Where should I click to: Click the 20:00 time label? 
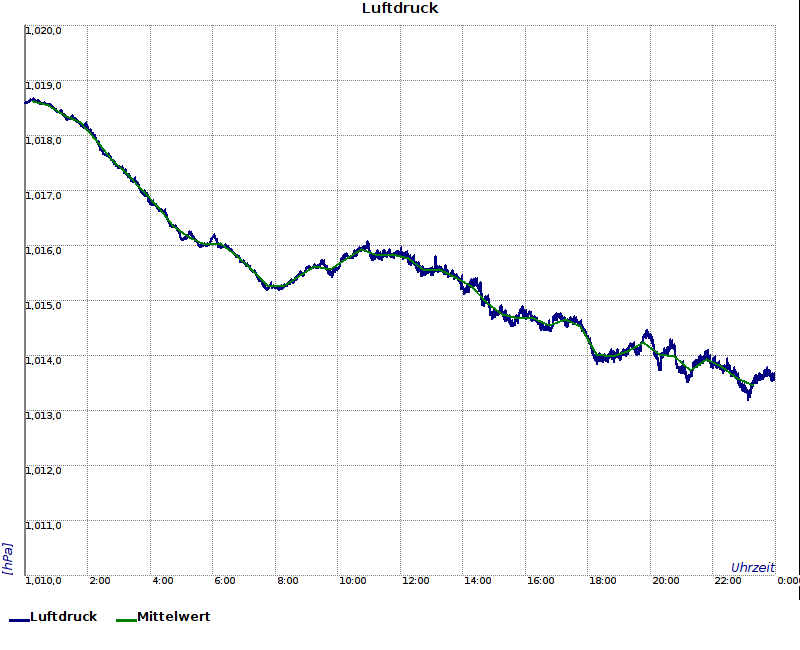tap(666, 581)
